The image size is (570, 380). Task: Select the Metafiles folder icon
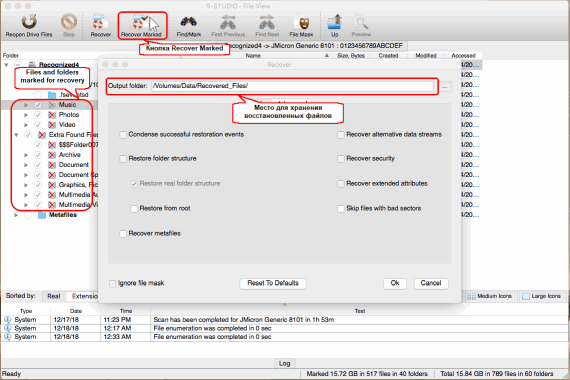point(42,215)
